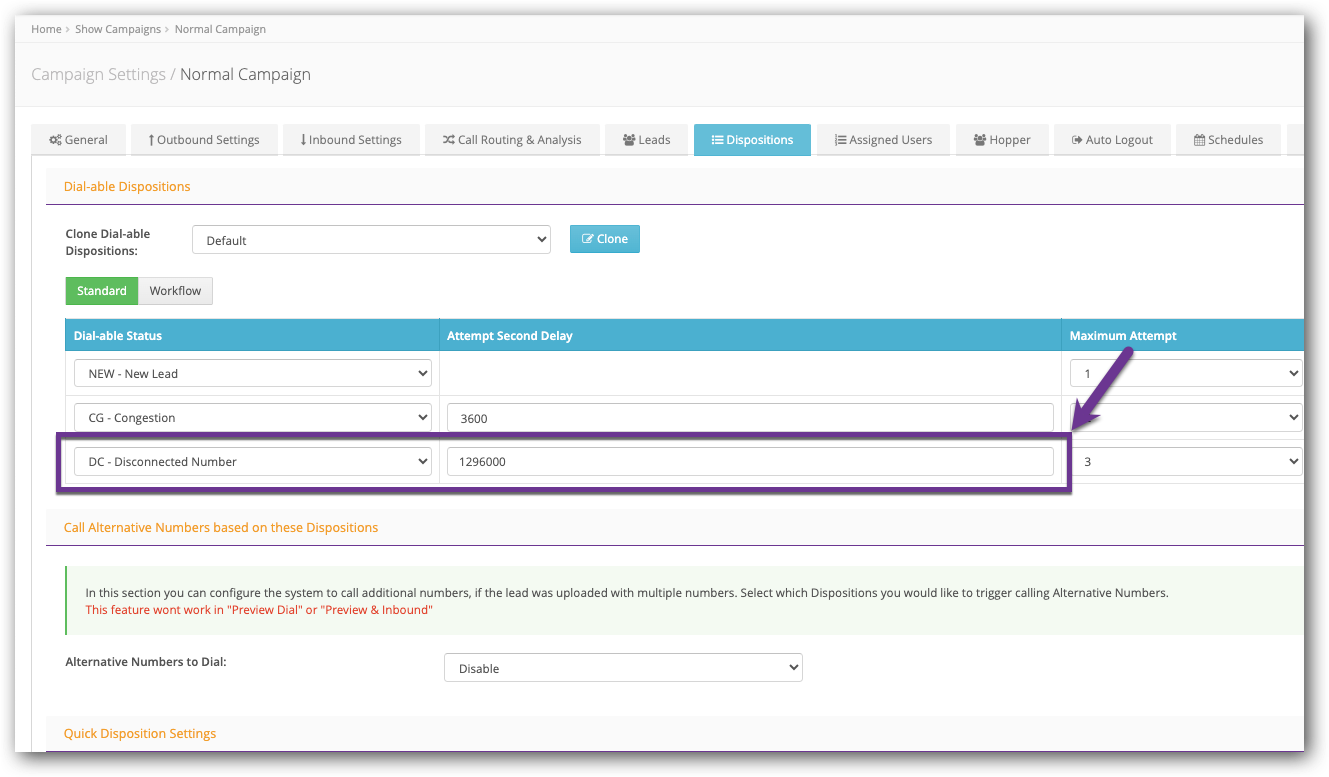Open Clone Dial-able Dispositions Default dropdown
Screen dimensions: 1329x777
(371, 240)
